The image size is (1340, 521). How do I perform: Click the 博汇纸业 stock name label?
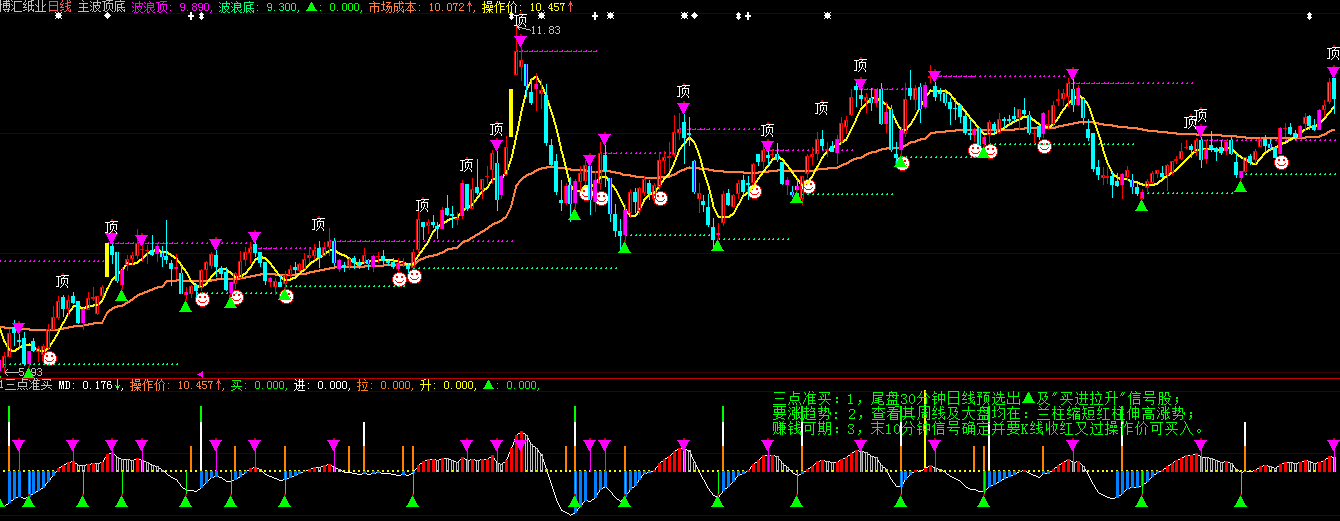[24, 7]
